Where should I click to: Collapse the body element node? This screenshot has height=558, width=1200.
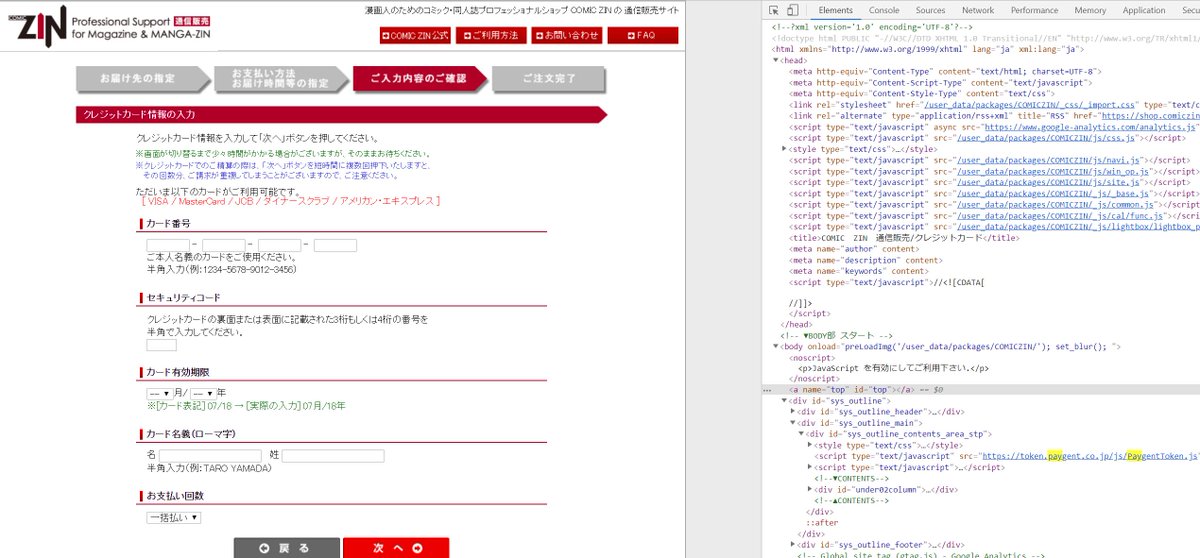tap(776, 346)
